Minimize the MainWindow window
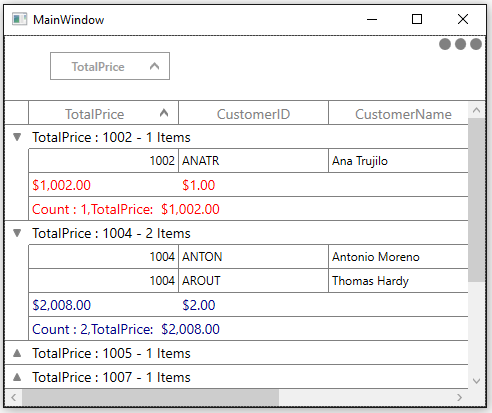This screenshot has height=413, width=492. [x=372, y=19]
